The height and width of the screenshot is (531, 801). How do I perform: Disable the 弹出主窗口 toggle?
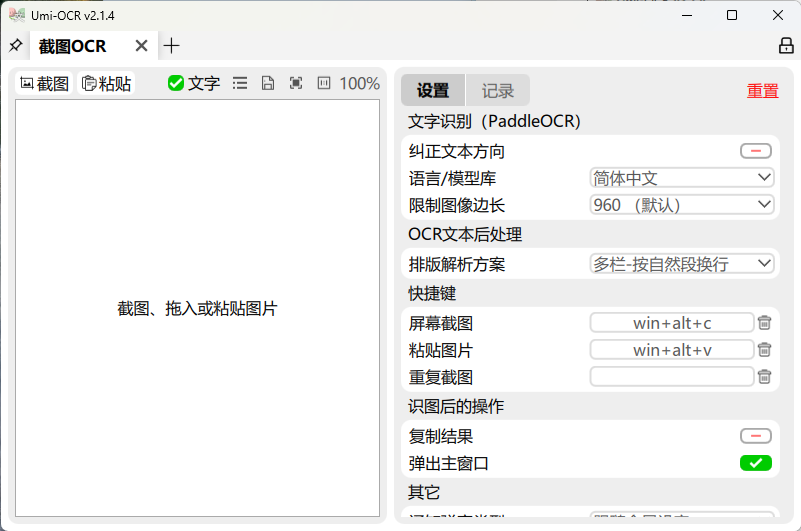click(755, 463)
